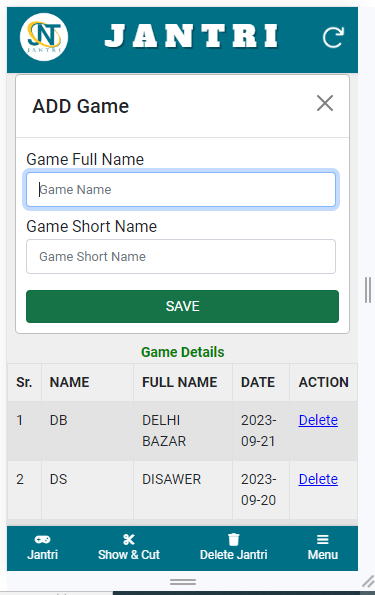Click the Game Short Name field
Viewport: 375px width, 595px height.
[181, 257]
